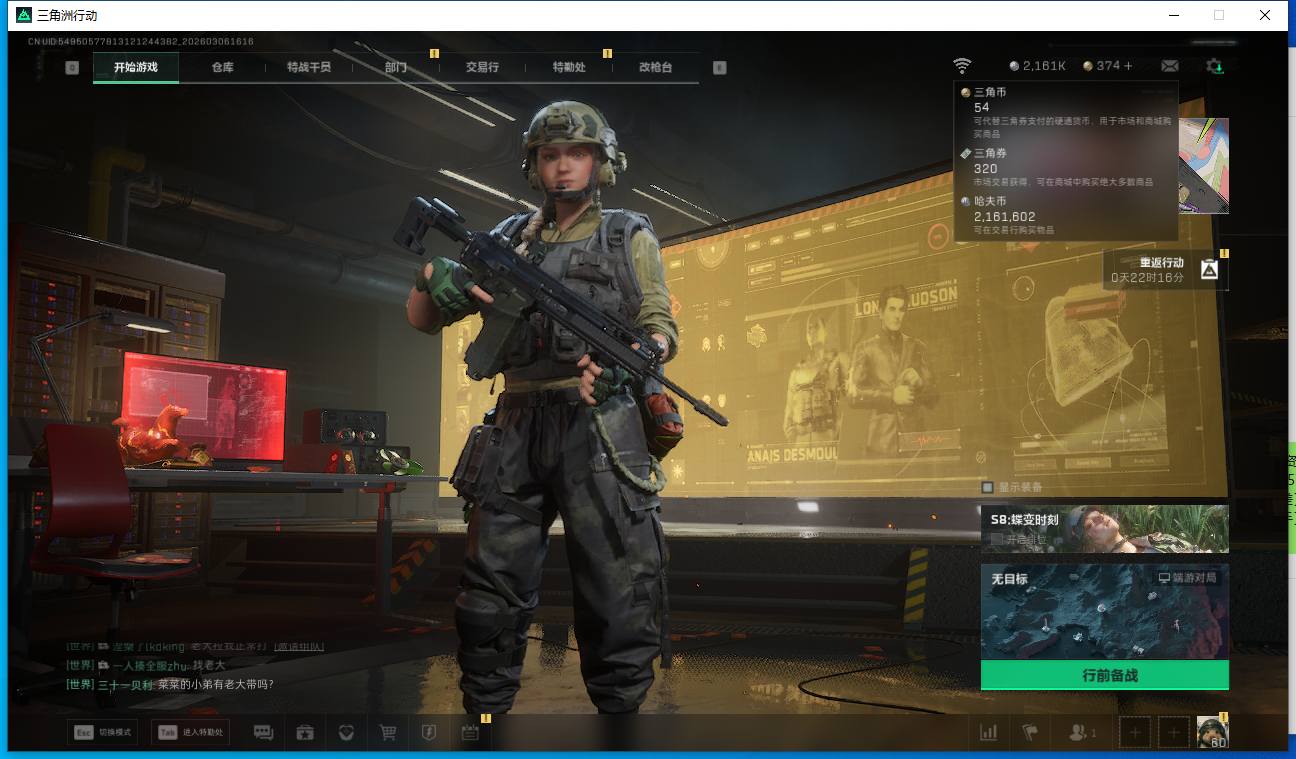Open the map thumbnail beside the currency panel

(1204, 165)
